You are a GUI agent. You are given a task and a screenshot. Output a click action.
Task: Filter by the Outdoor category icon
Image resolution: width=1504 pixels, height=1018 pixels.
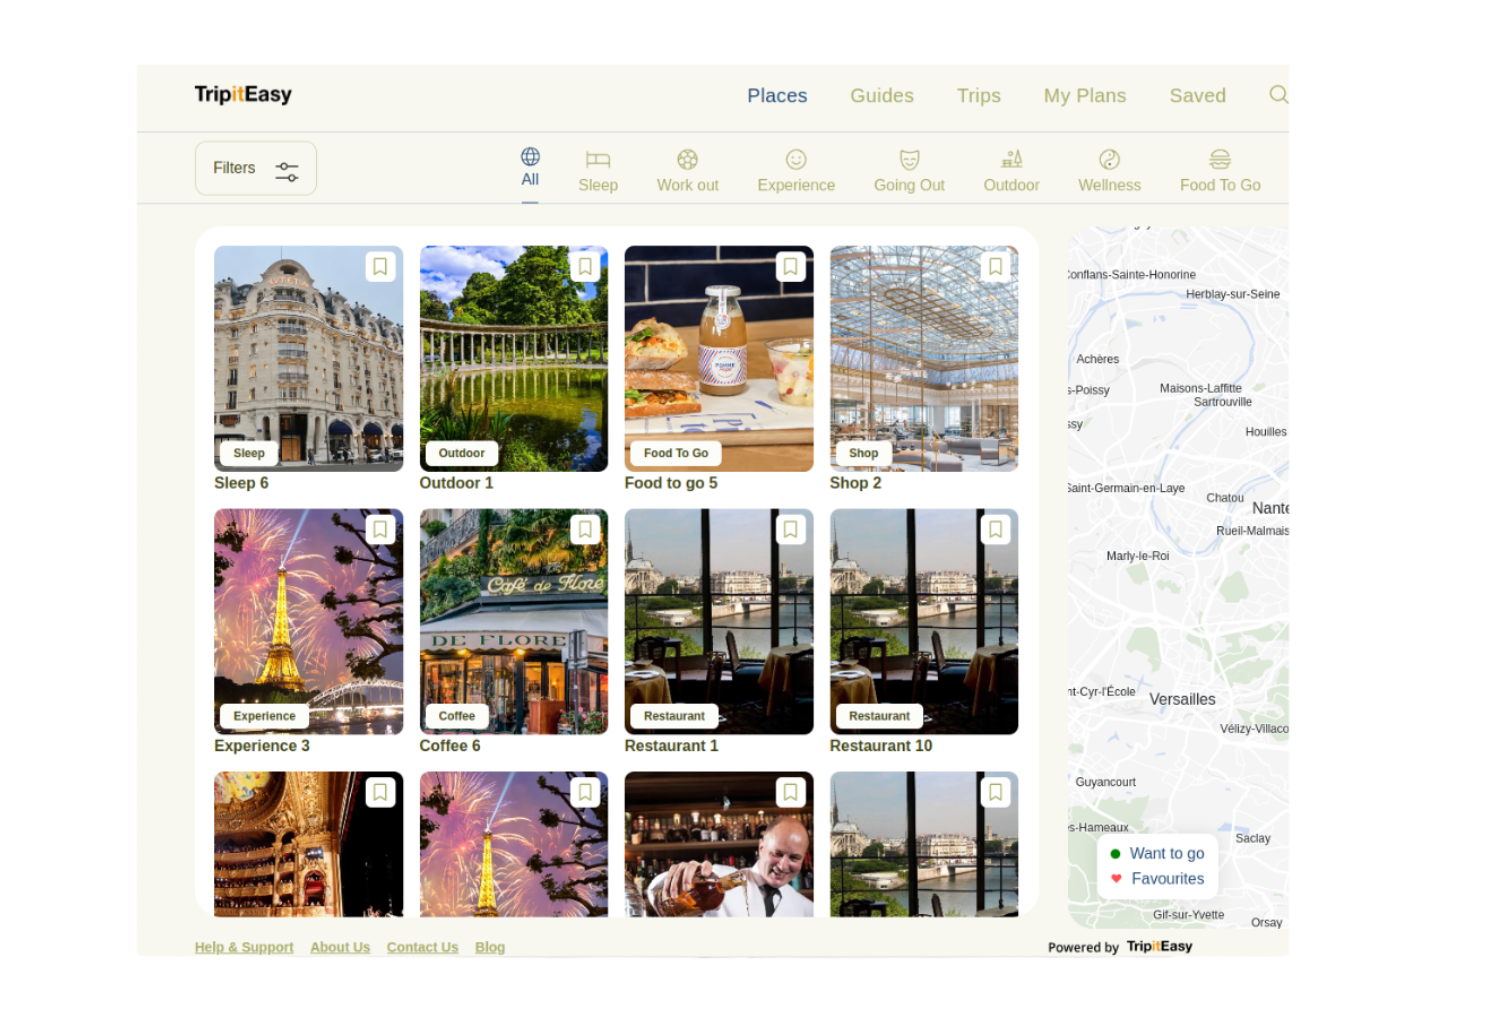pos(1011,160)
